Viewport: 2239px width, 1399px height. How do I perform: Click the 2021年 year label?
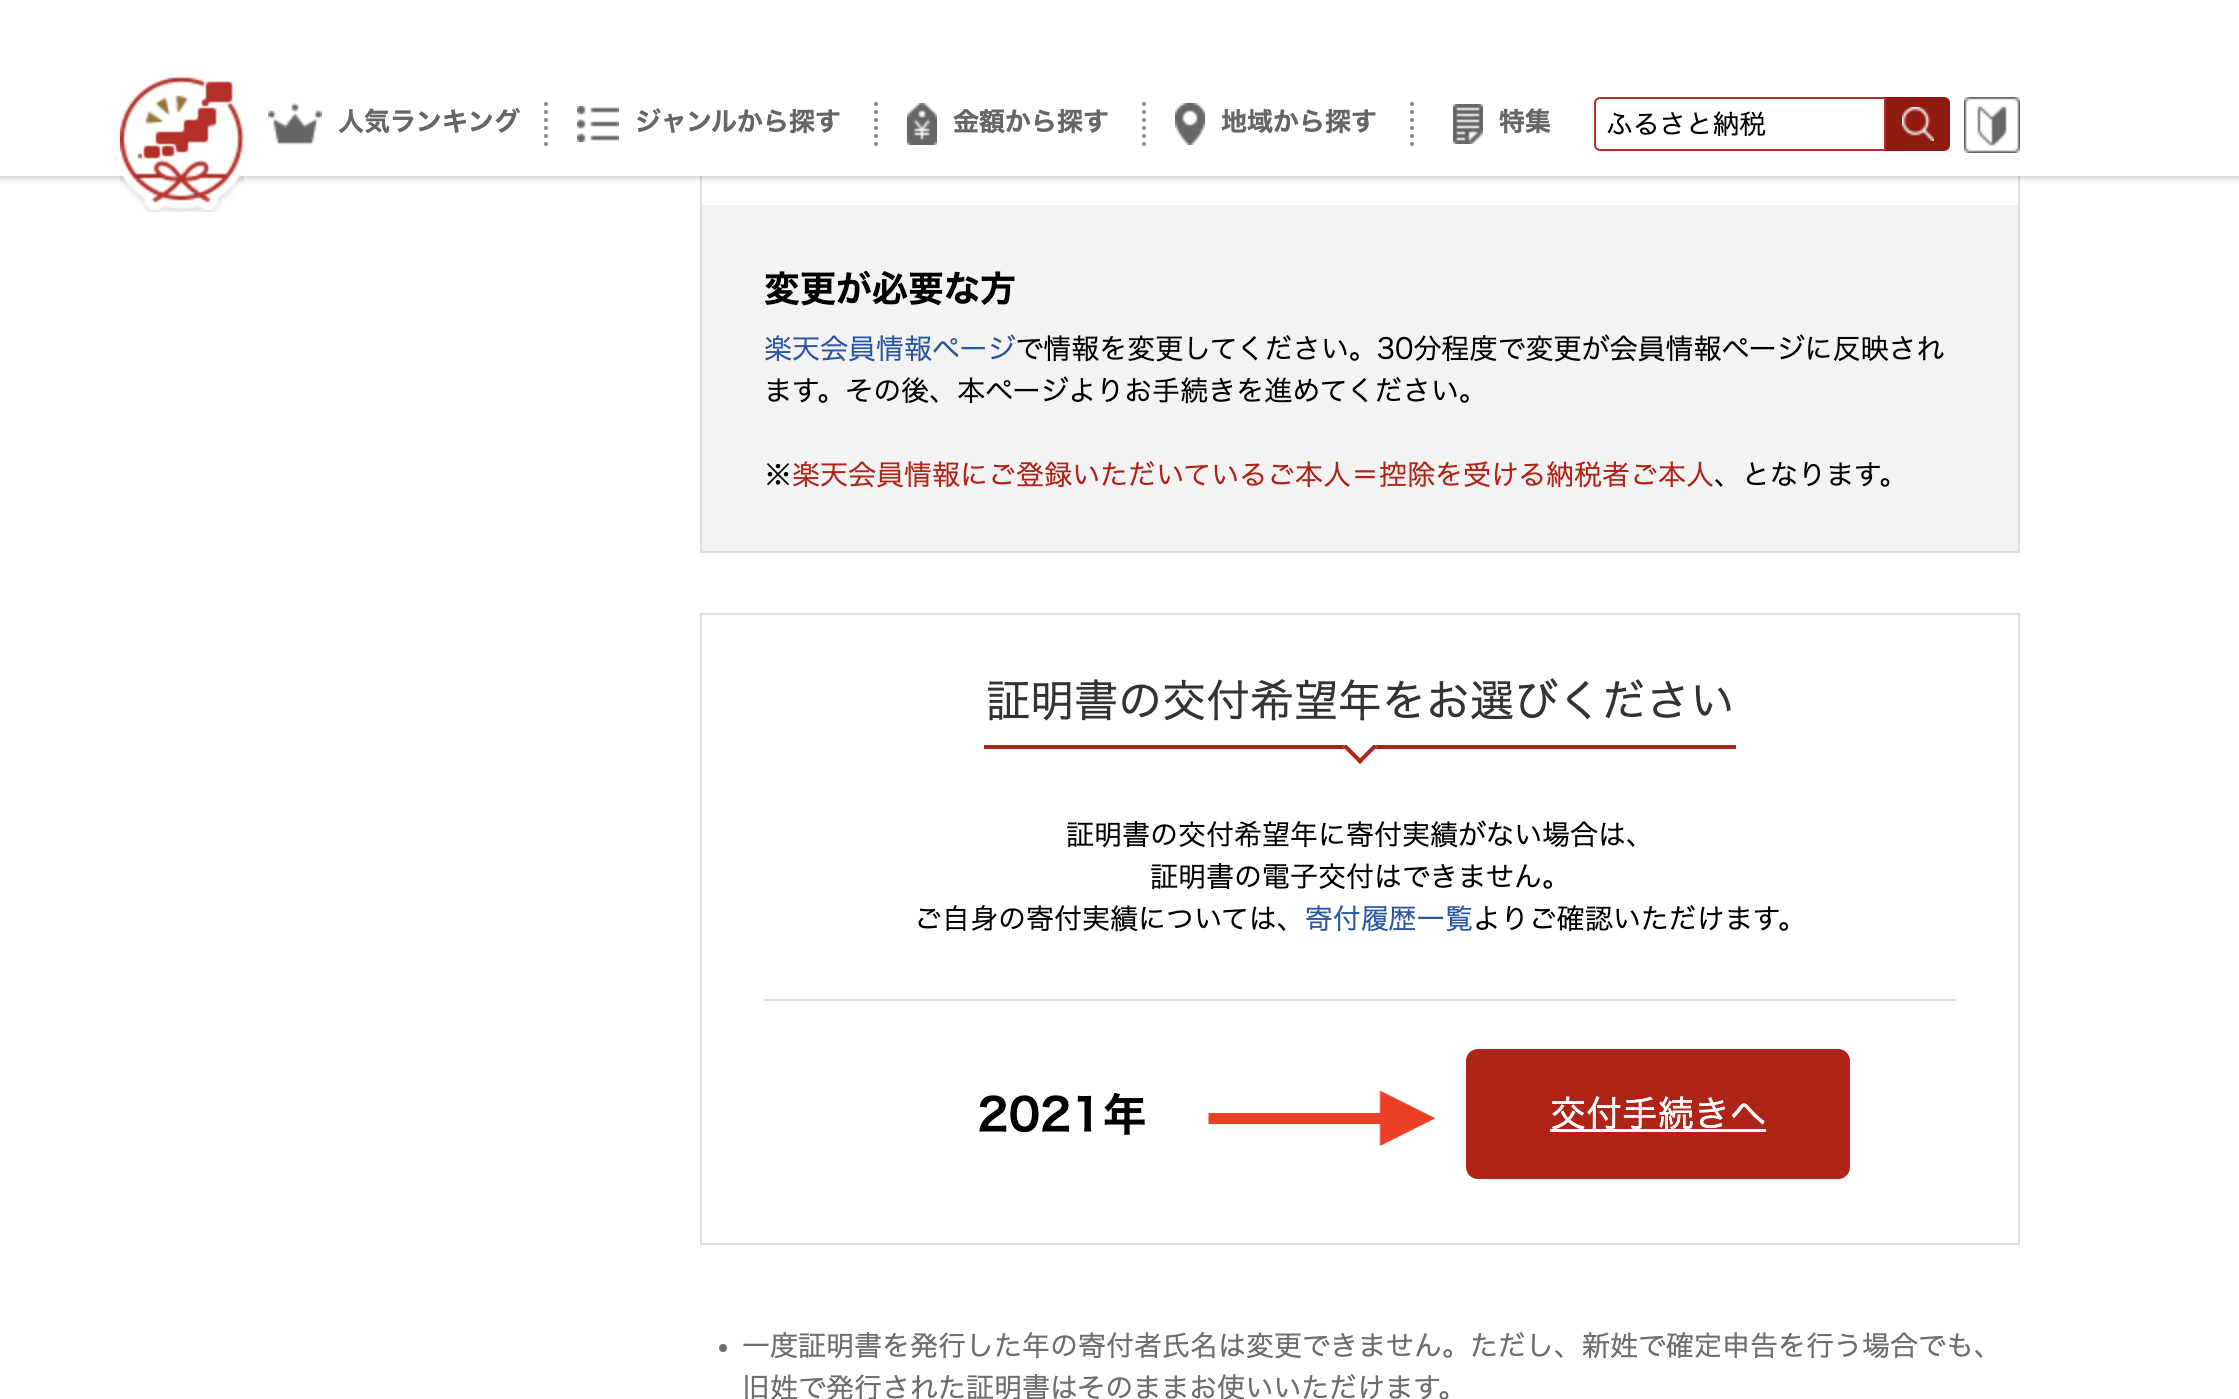[x=1061, y=1114]
